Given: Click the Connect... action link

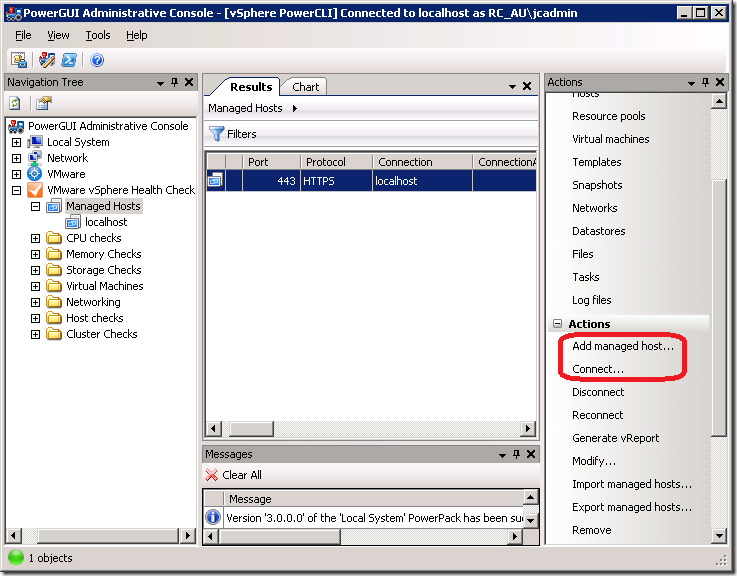Looking at the screenshot, I should pyautogui.click(x=597, y=369).
